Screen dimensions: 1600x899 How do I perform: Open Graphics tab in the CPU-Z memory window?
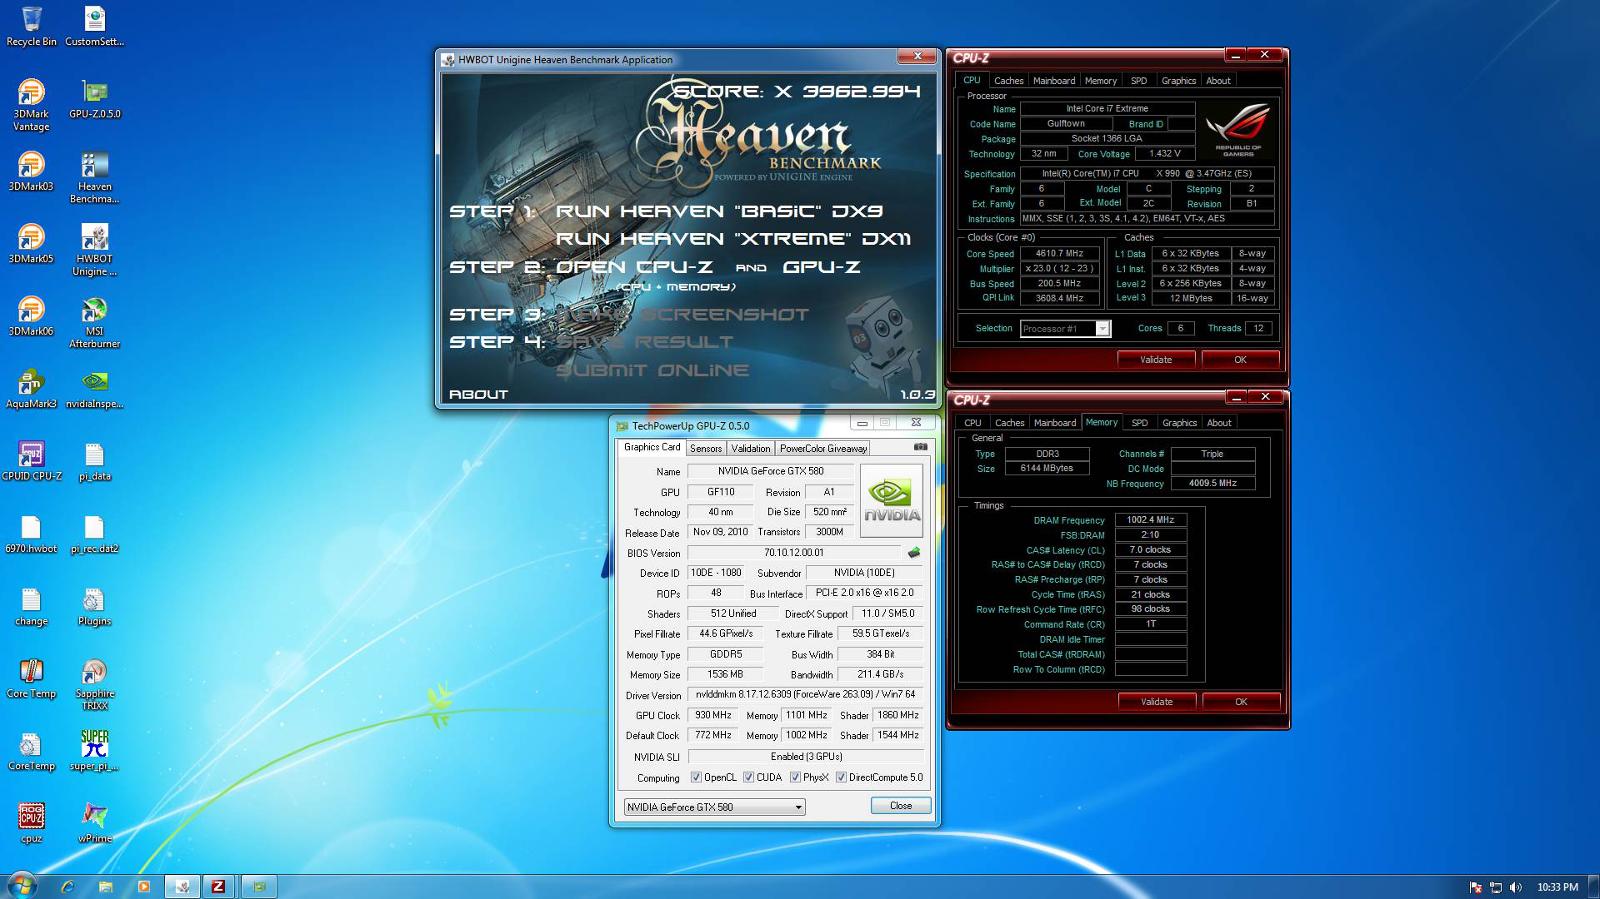click(x=1179, y=422)
